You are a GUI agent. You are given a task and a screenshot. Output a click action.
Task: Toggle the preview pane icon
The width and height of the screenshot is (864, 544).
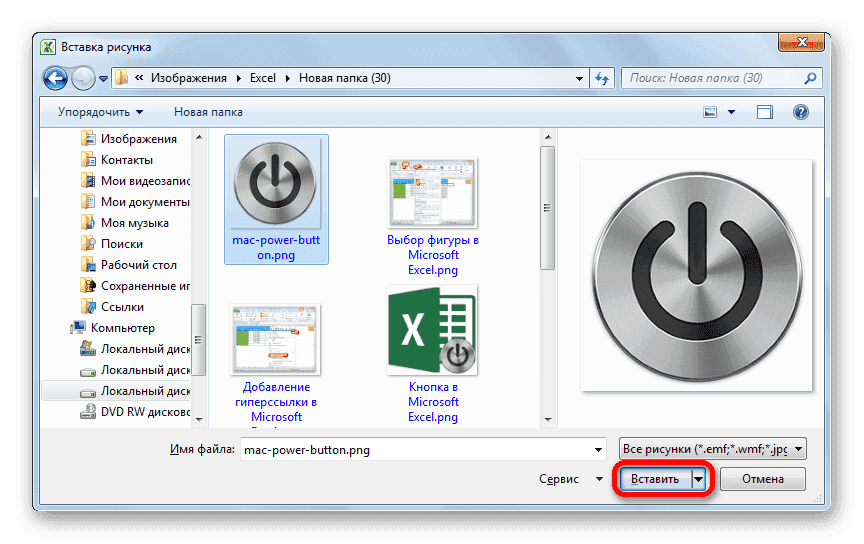coord(764,112)
